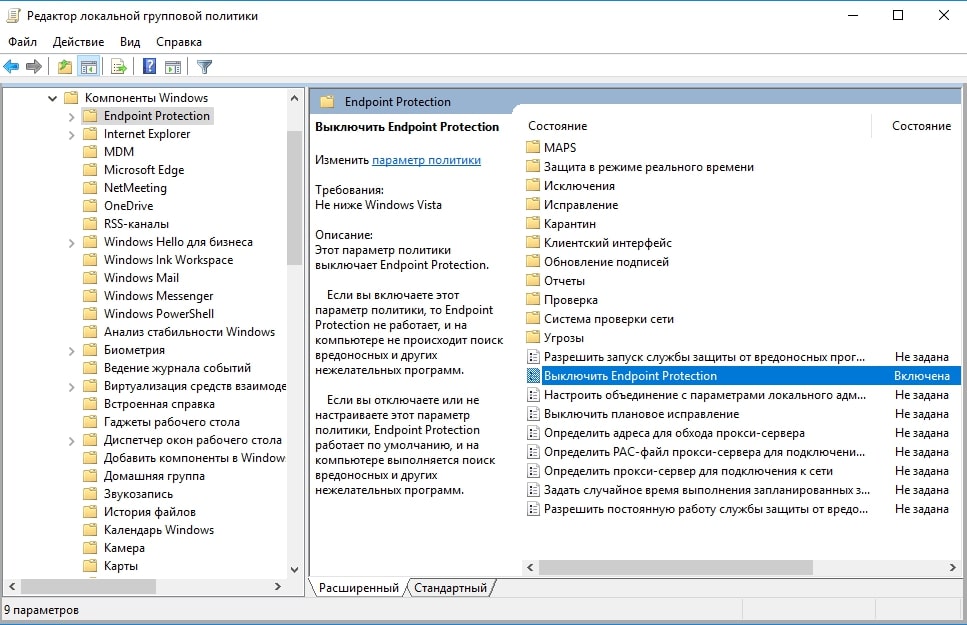Select Определить PAC-файл прокси-сервера policy
Screen dimensions: 967x625
pyautogui.click(x=704, y=452)
